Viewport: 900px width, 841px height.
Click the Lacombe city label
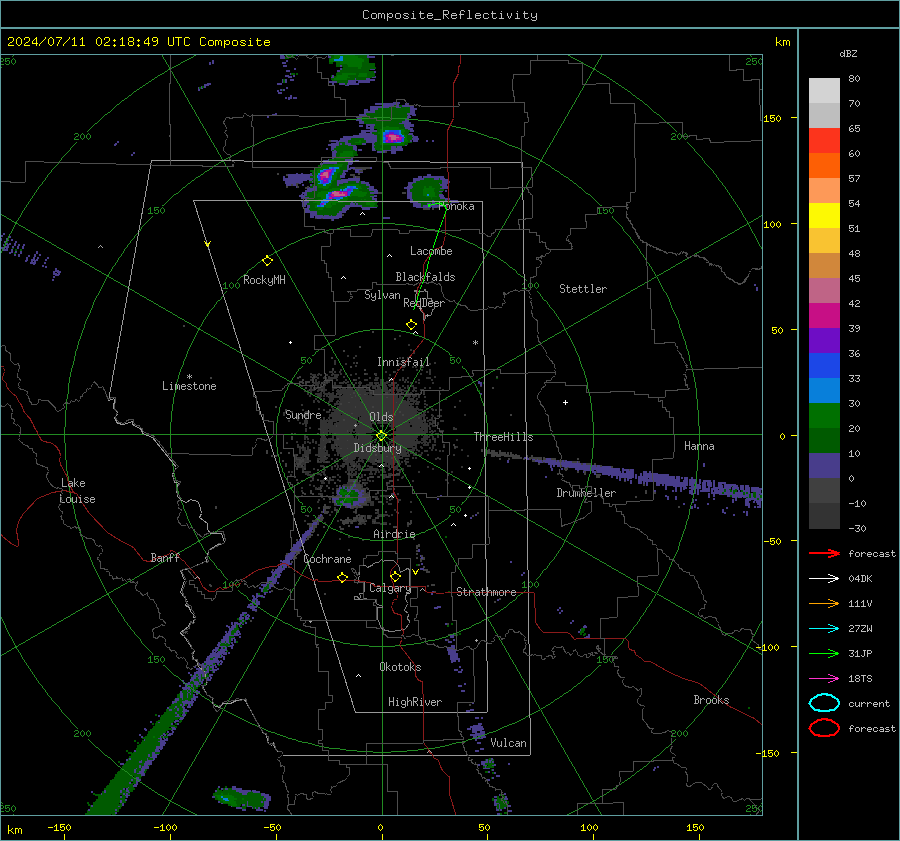tap(431, 251)
